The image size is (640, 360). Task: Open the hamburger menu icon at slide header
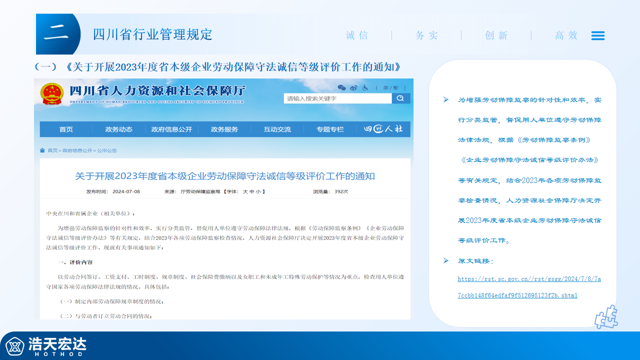point(598,36)
